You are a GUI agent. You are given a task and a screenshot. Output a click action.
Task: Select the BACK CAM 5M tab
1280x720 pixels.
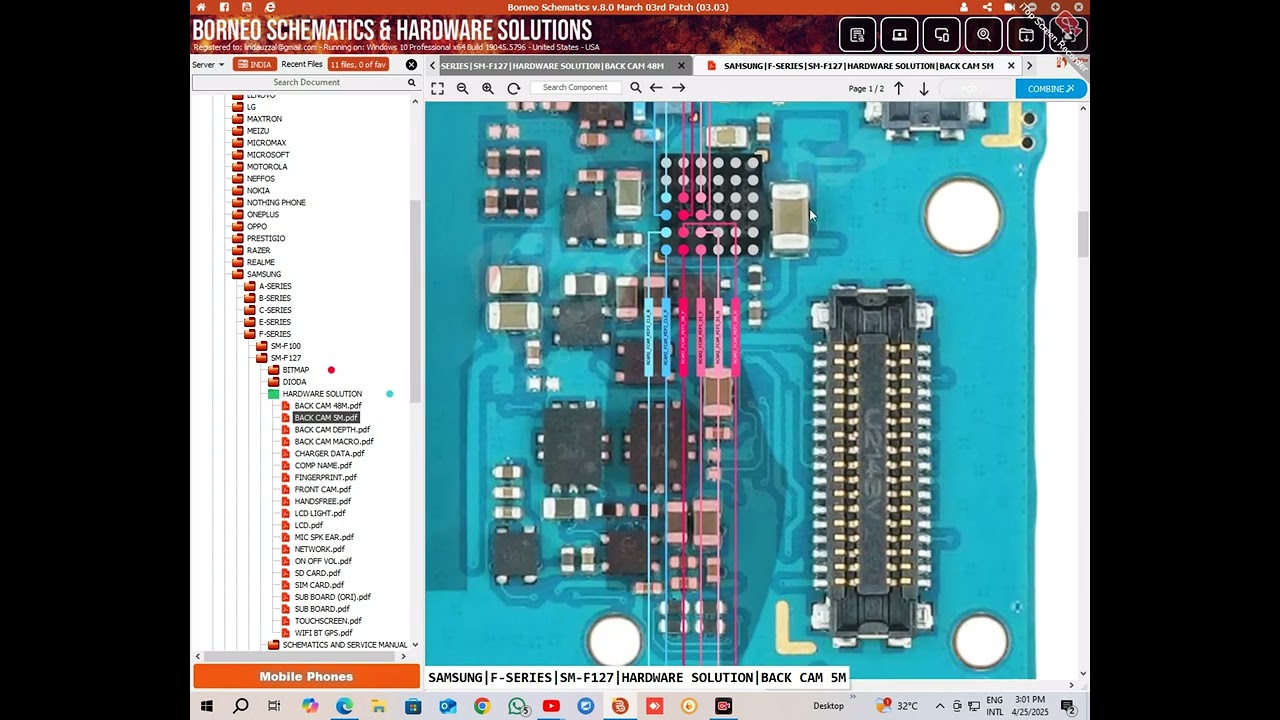point(858,66)
